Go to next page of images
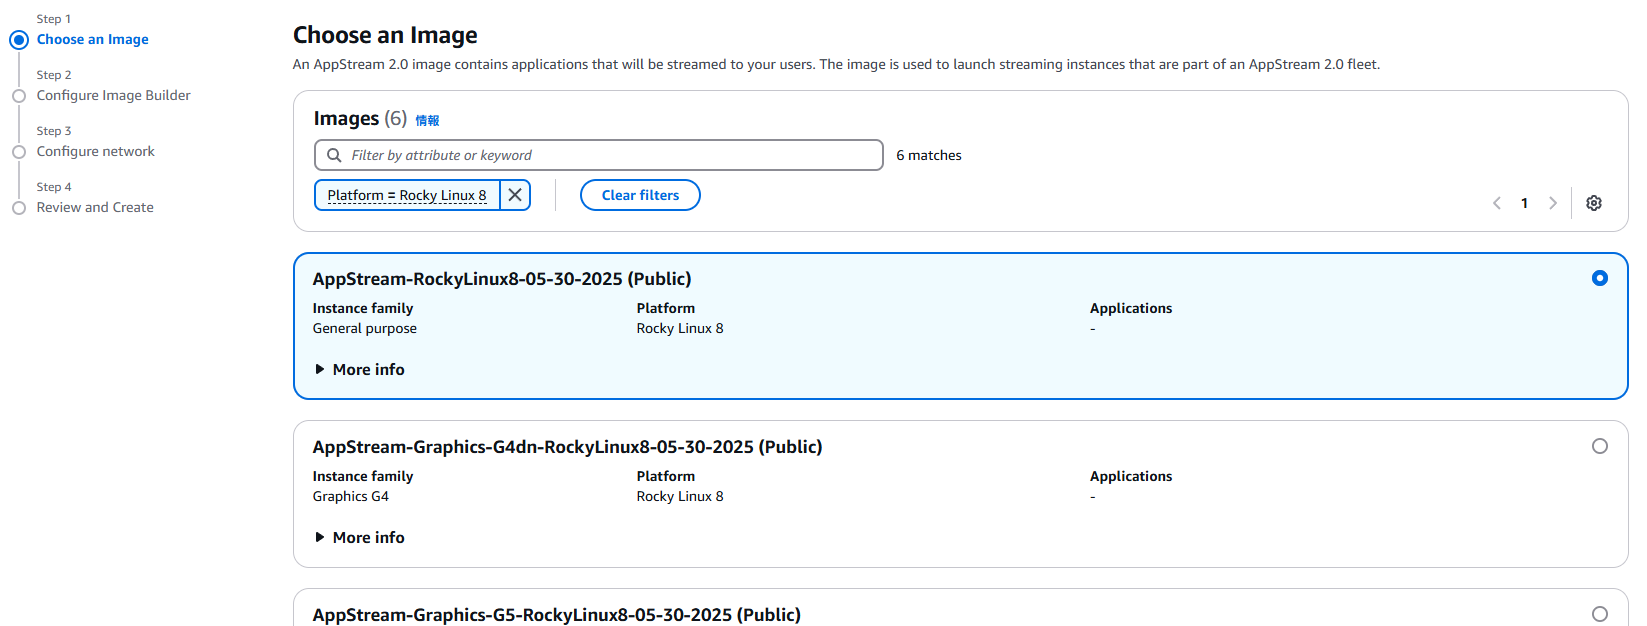The height and width of the screenshot is (626, 1647). pos(1553,203)
